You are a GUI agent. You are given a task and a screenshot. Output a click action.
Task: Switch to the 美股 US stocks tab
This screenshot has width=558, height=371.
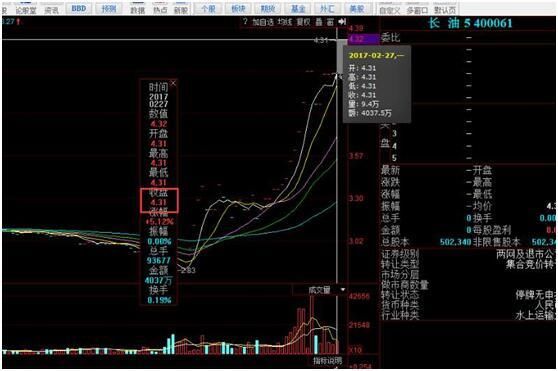pos(357,8)
